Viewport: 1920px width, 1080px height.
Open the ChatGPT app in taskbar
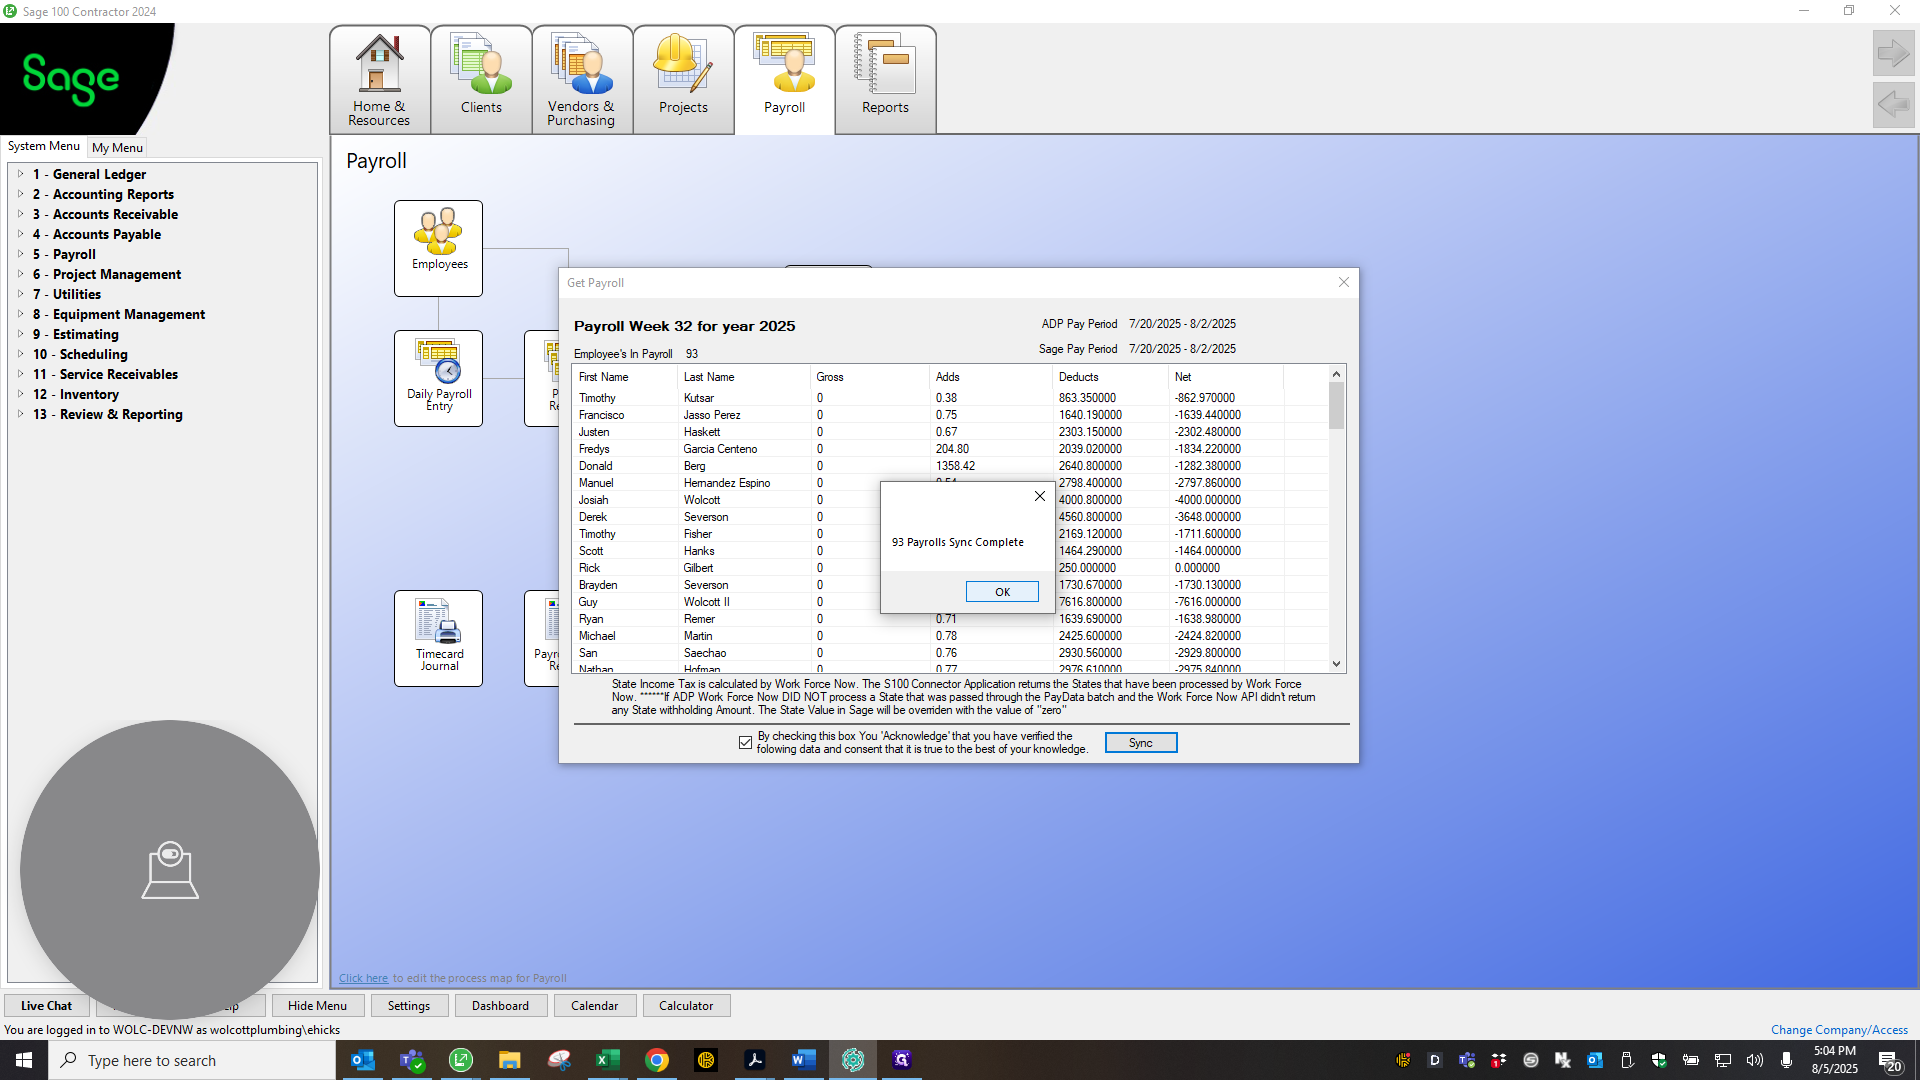tap(853, 1060)
